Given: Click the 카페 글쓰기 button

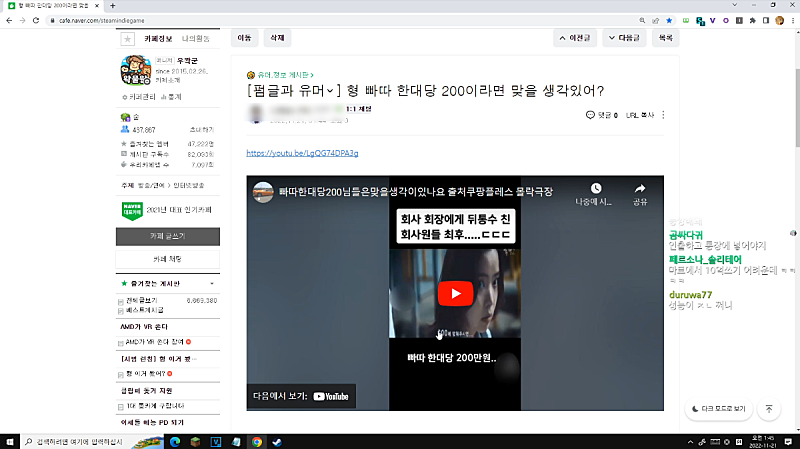Looking at the screenshot, I should (x=168, y=237).
